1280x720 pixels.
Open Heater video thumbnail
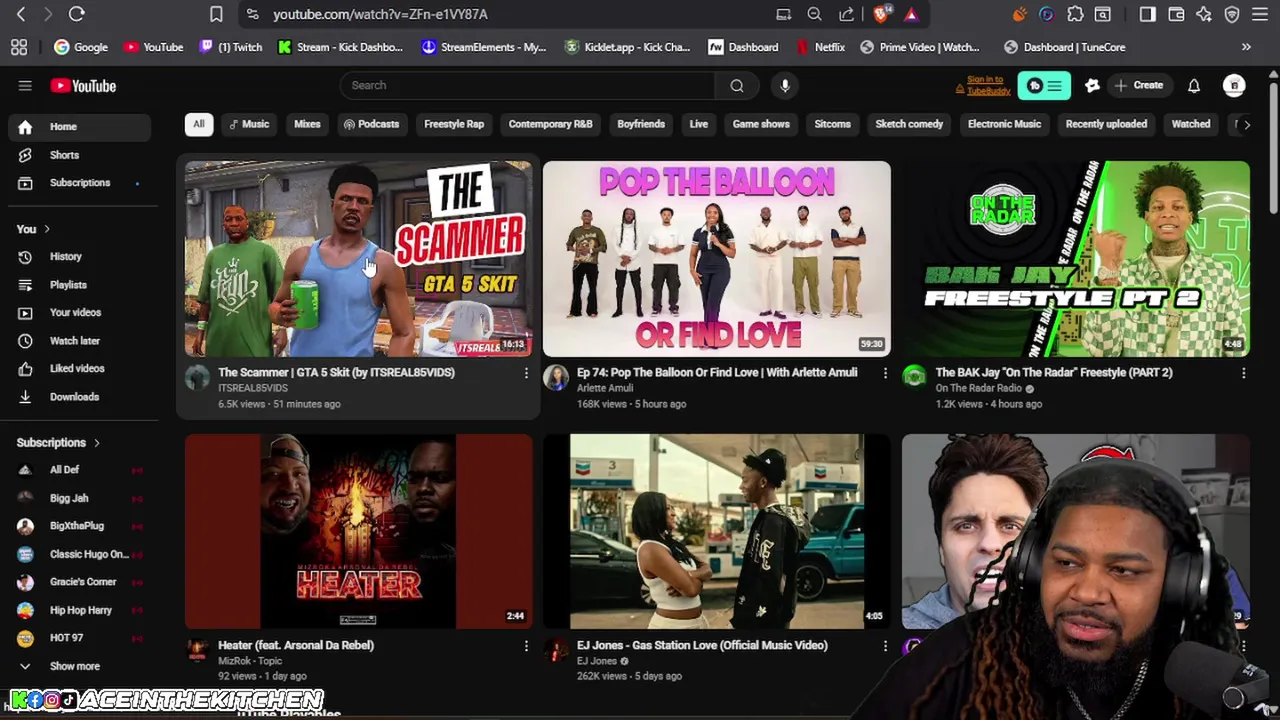[358, 531]
